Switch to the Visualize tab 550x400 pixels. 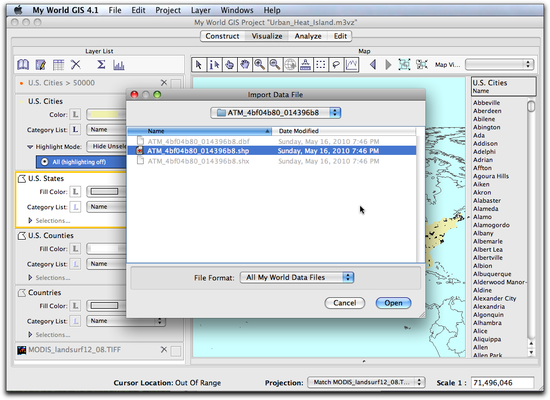pos(267,36)
